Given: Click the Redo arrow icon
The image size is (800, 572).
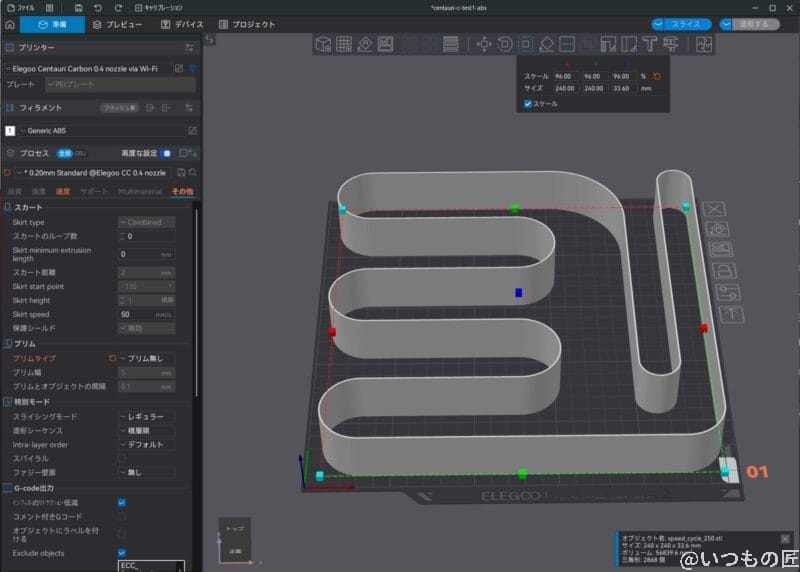Looking at the screenshot, I should [118, 8].
